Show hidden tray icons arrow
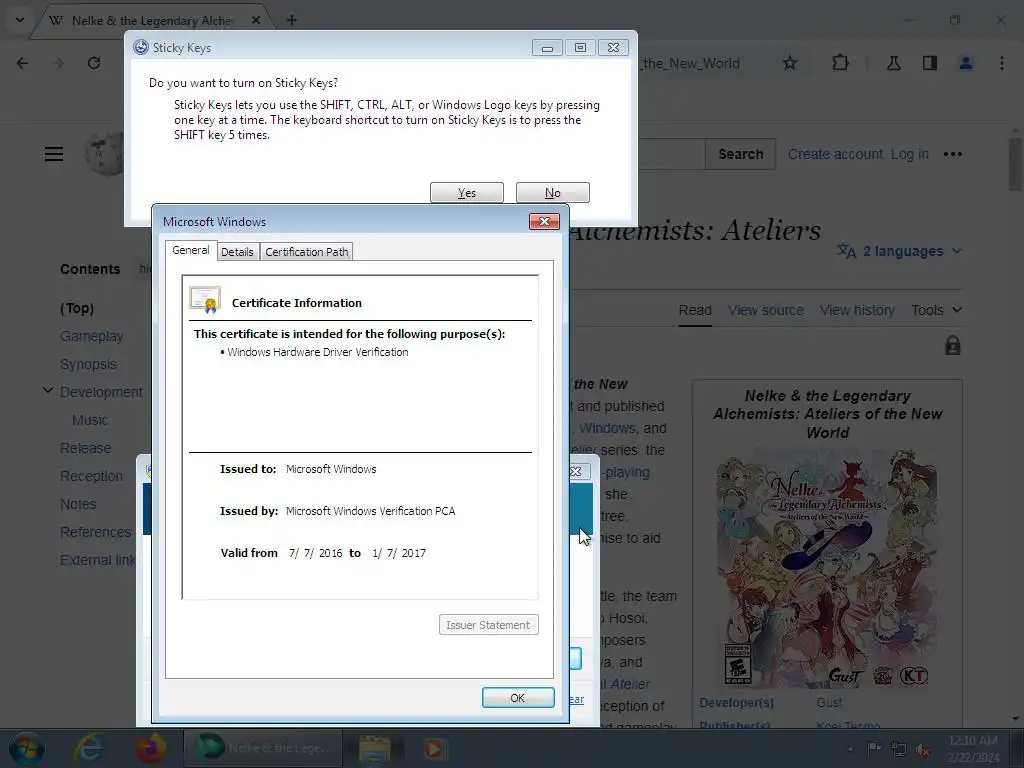This screenshot has width=1024, height=768. (850, 749)
